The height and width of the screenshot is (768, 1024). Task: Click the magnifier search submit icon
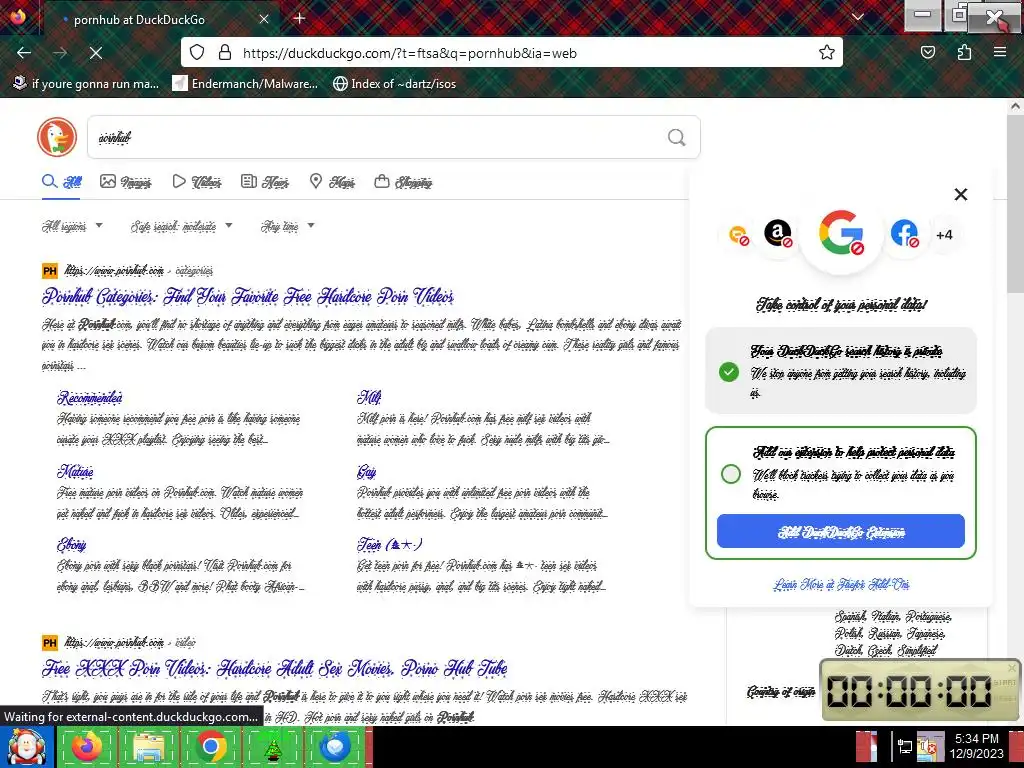click(x=677, y=137)
